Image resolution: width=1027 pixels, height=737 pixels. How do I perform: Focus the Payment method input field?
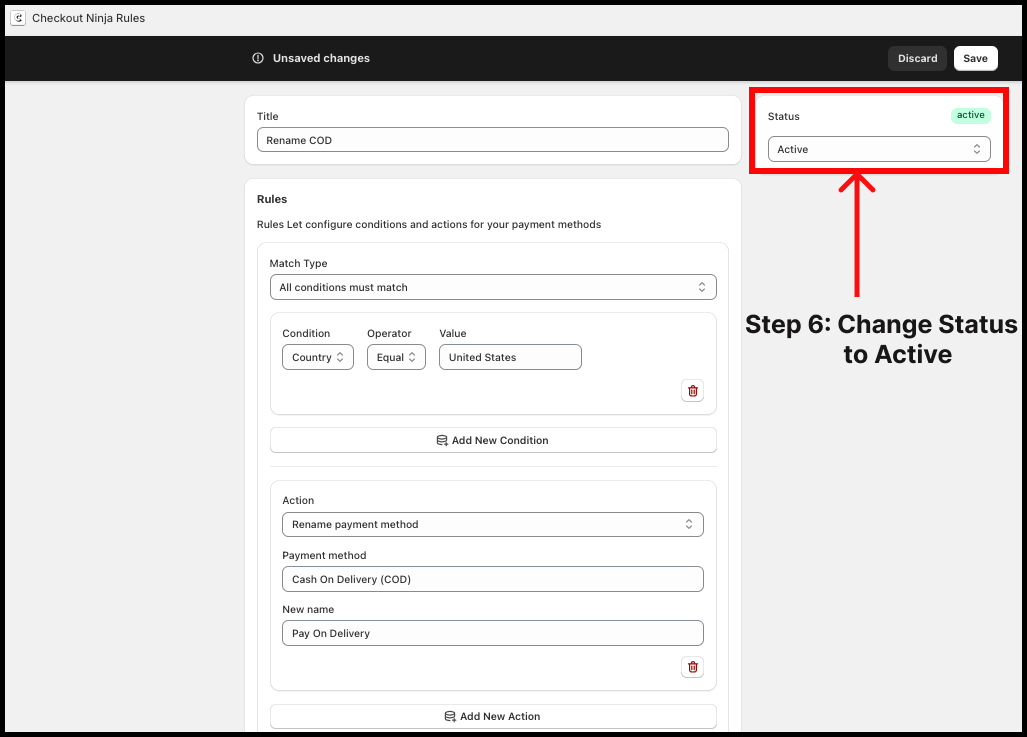[x=492, y=579]
